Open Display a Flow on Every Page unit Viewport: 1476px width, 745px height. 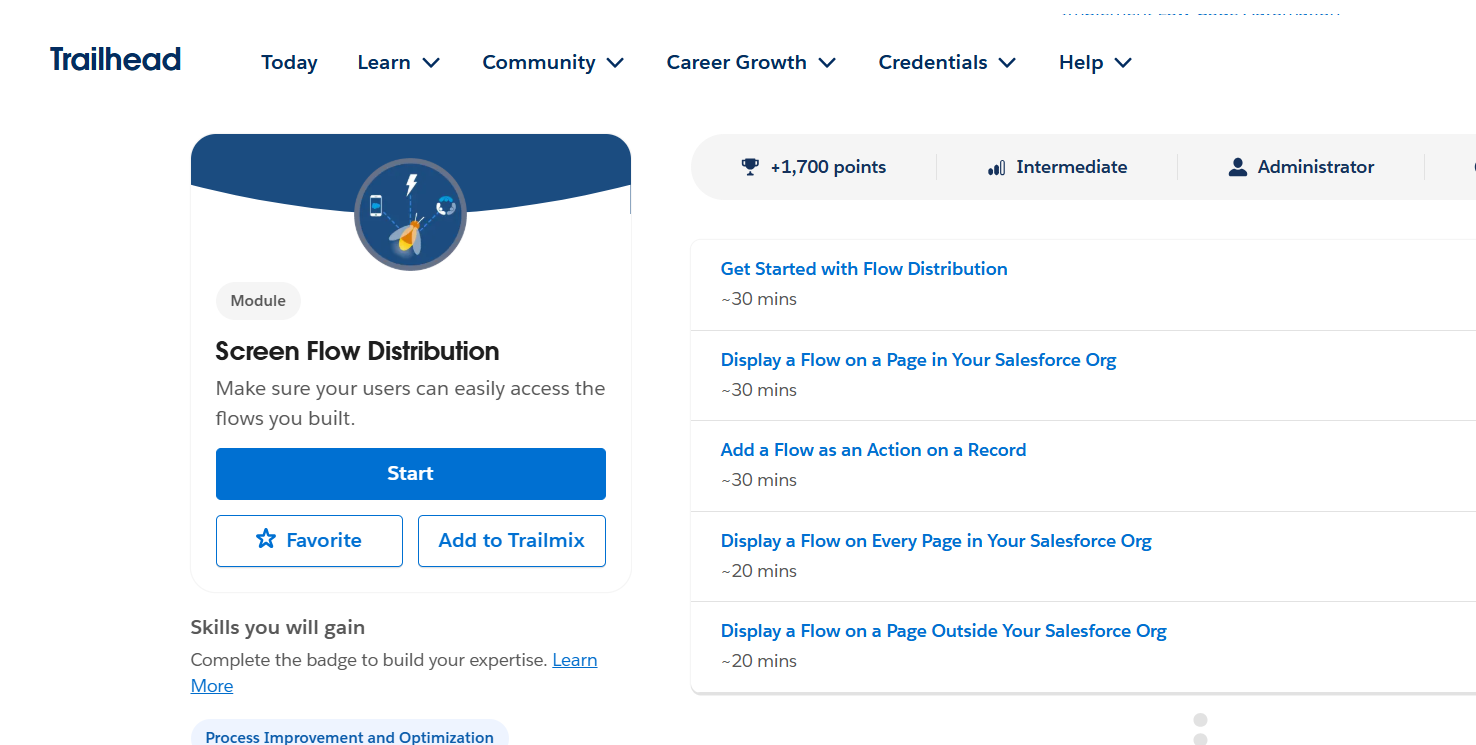click(936, 541)
